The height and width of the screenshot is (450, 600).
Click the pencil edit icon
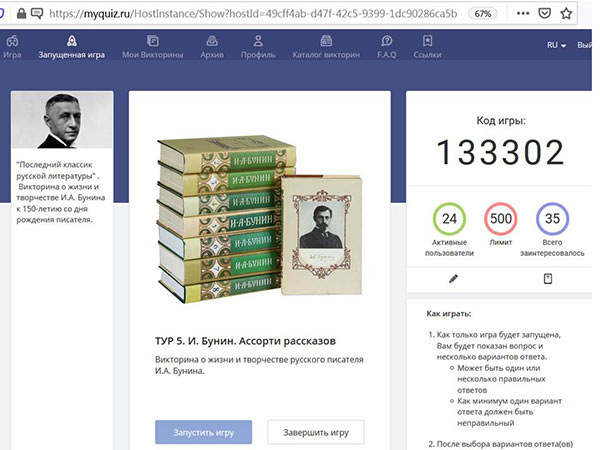(453, 278)
